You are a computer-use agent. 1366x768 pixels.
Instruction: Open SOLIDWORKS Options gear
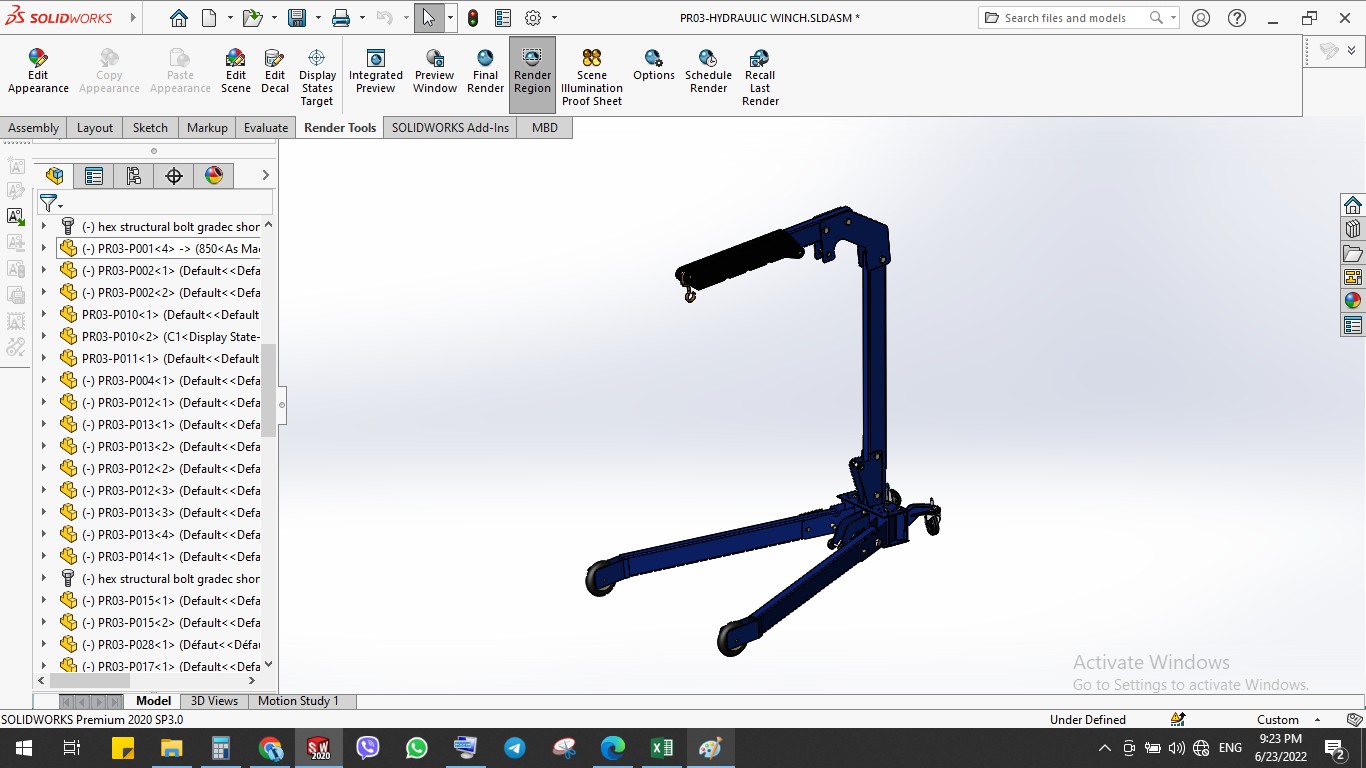click(533, 18)
